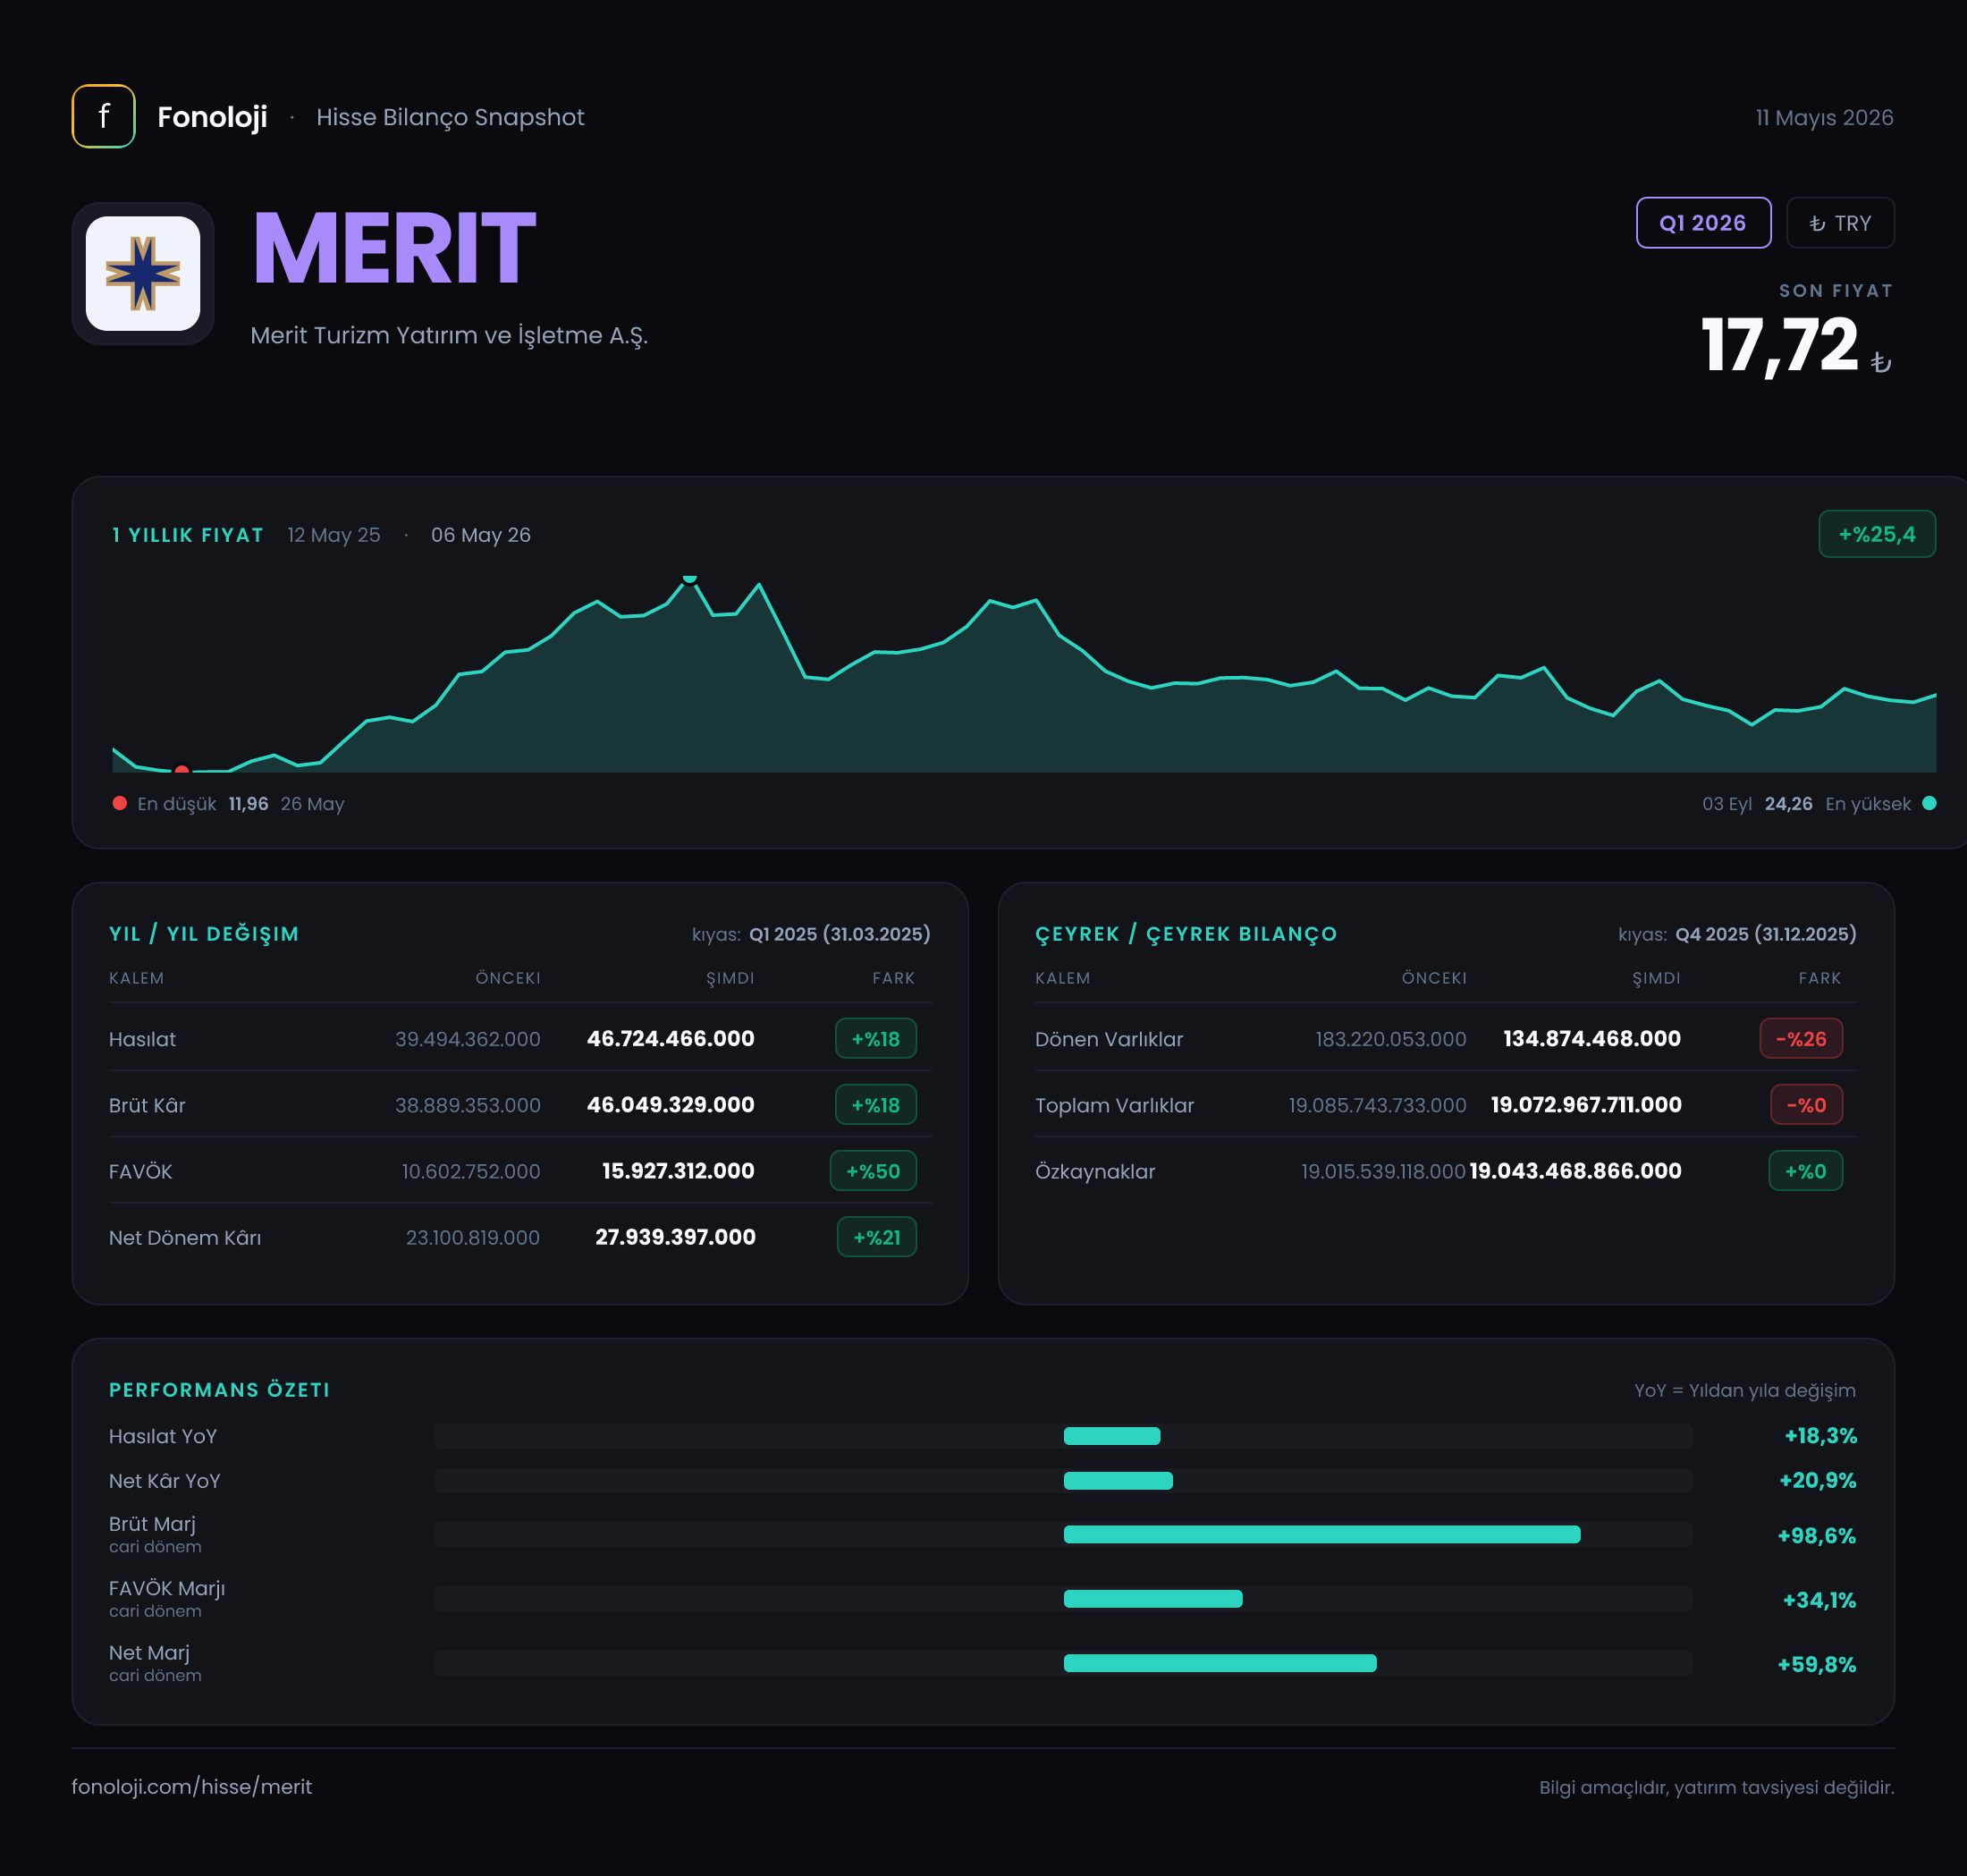Screen dimensions: 1967x1876
Task: Click the '11 Mayıs 2026' date
Action: pos(1824,117)
